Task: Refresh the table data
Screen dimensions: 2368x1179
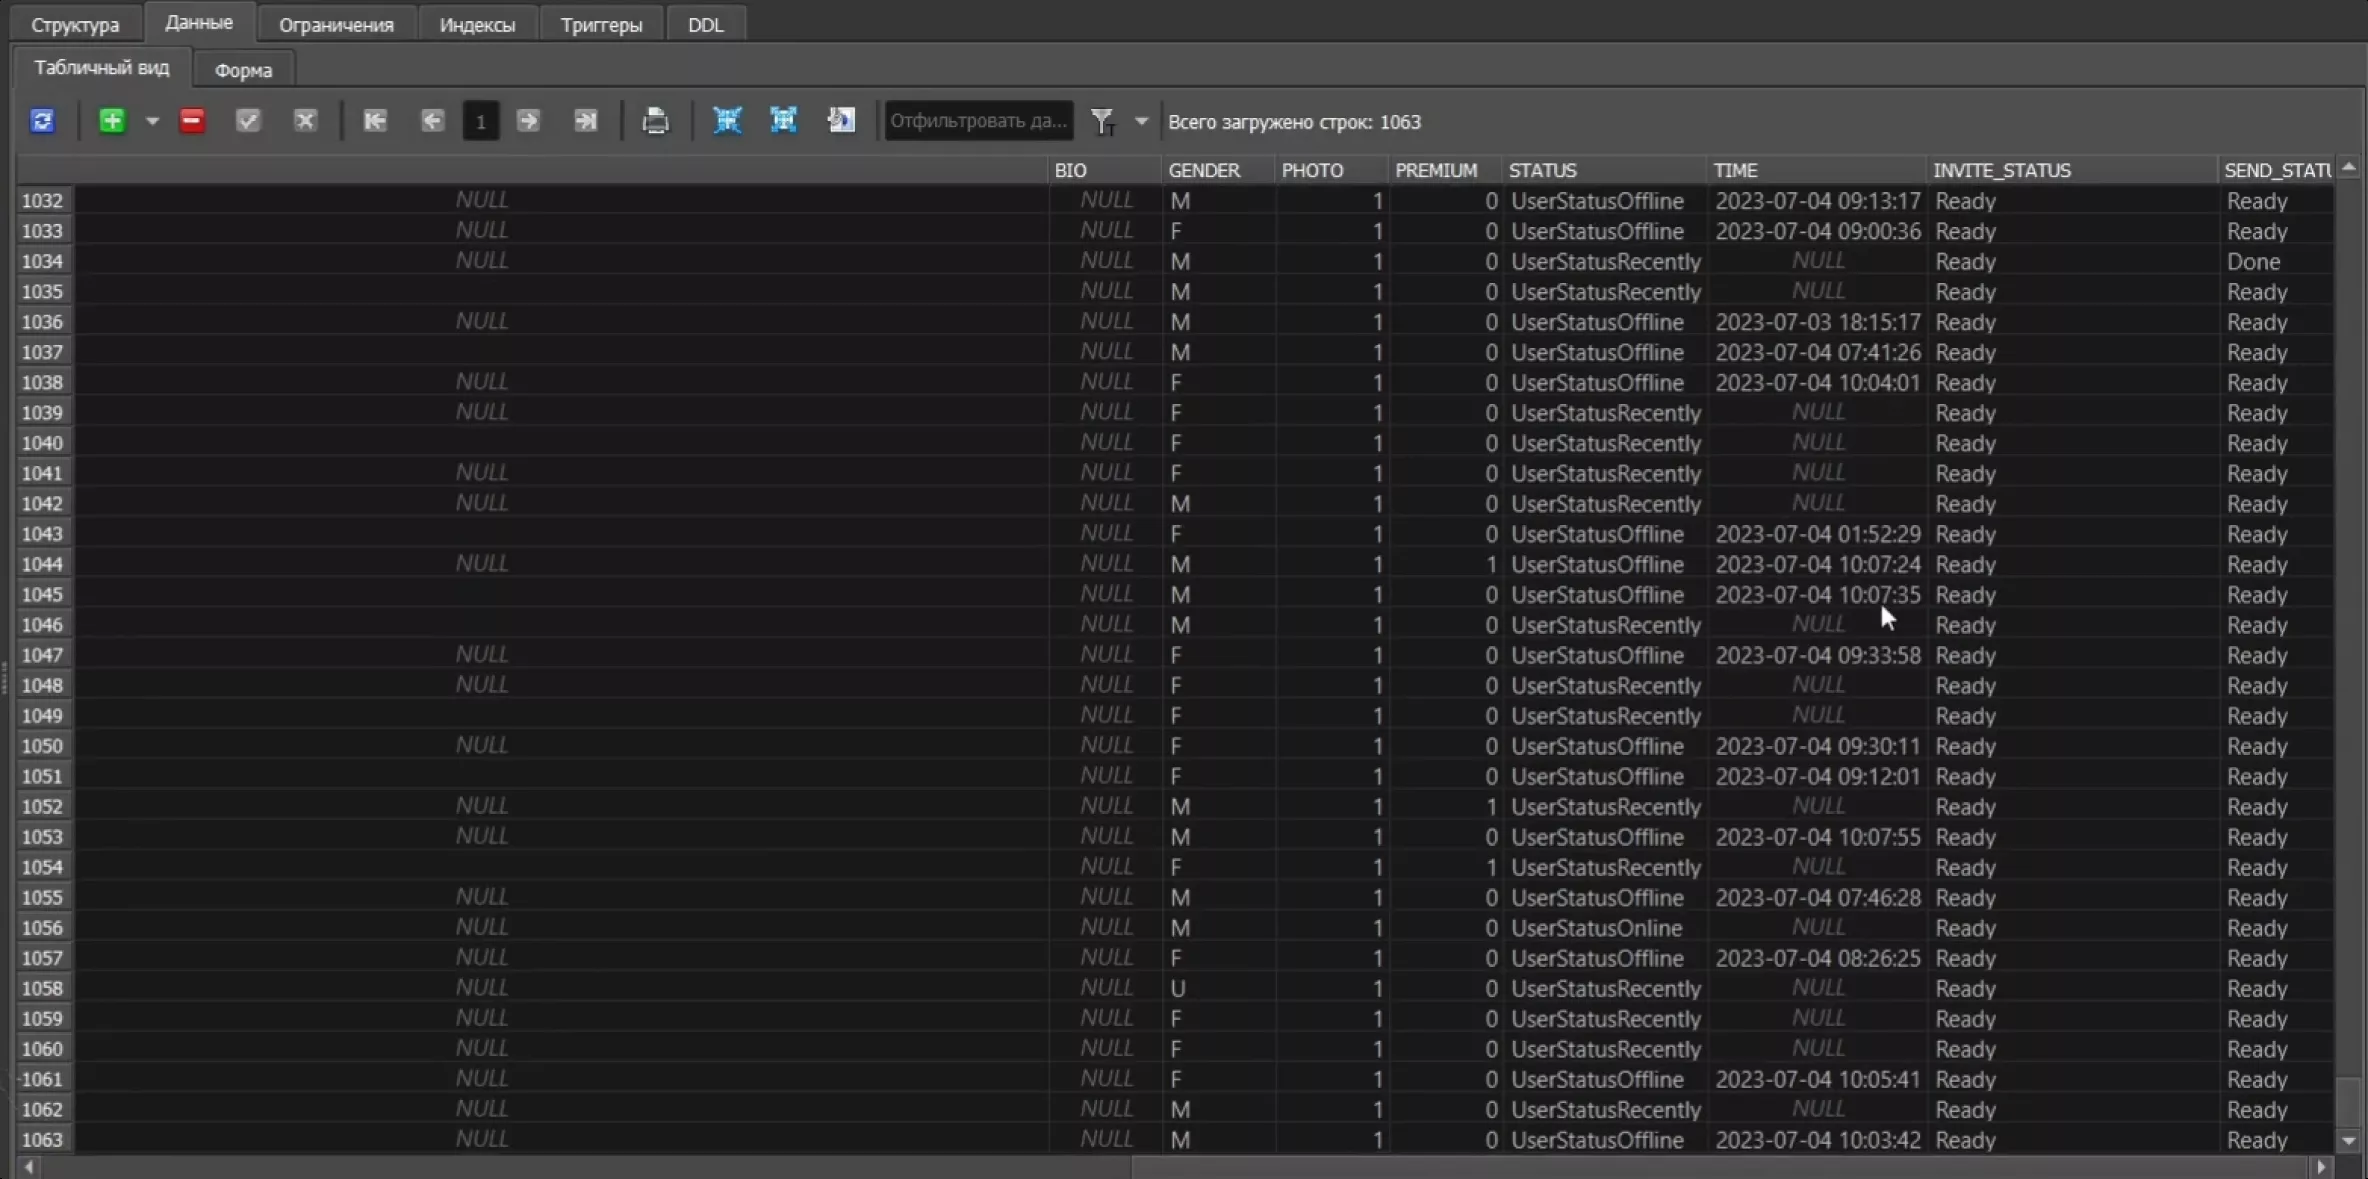Action: click(x=42, y=121)
